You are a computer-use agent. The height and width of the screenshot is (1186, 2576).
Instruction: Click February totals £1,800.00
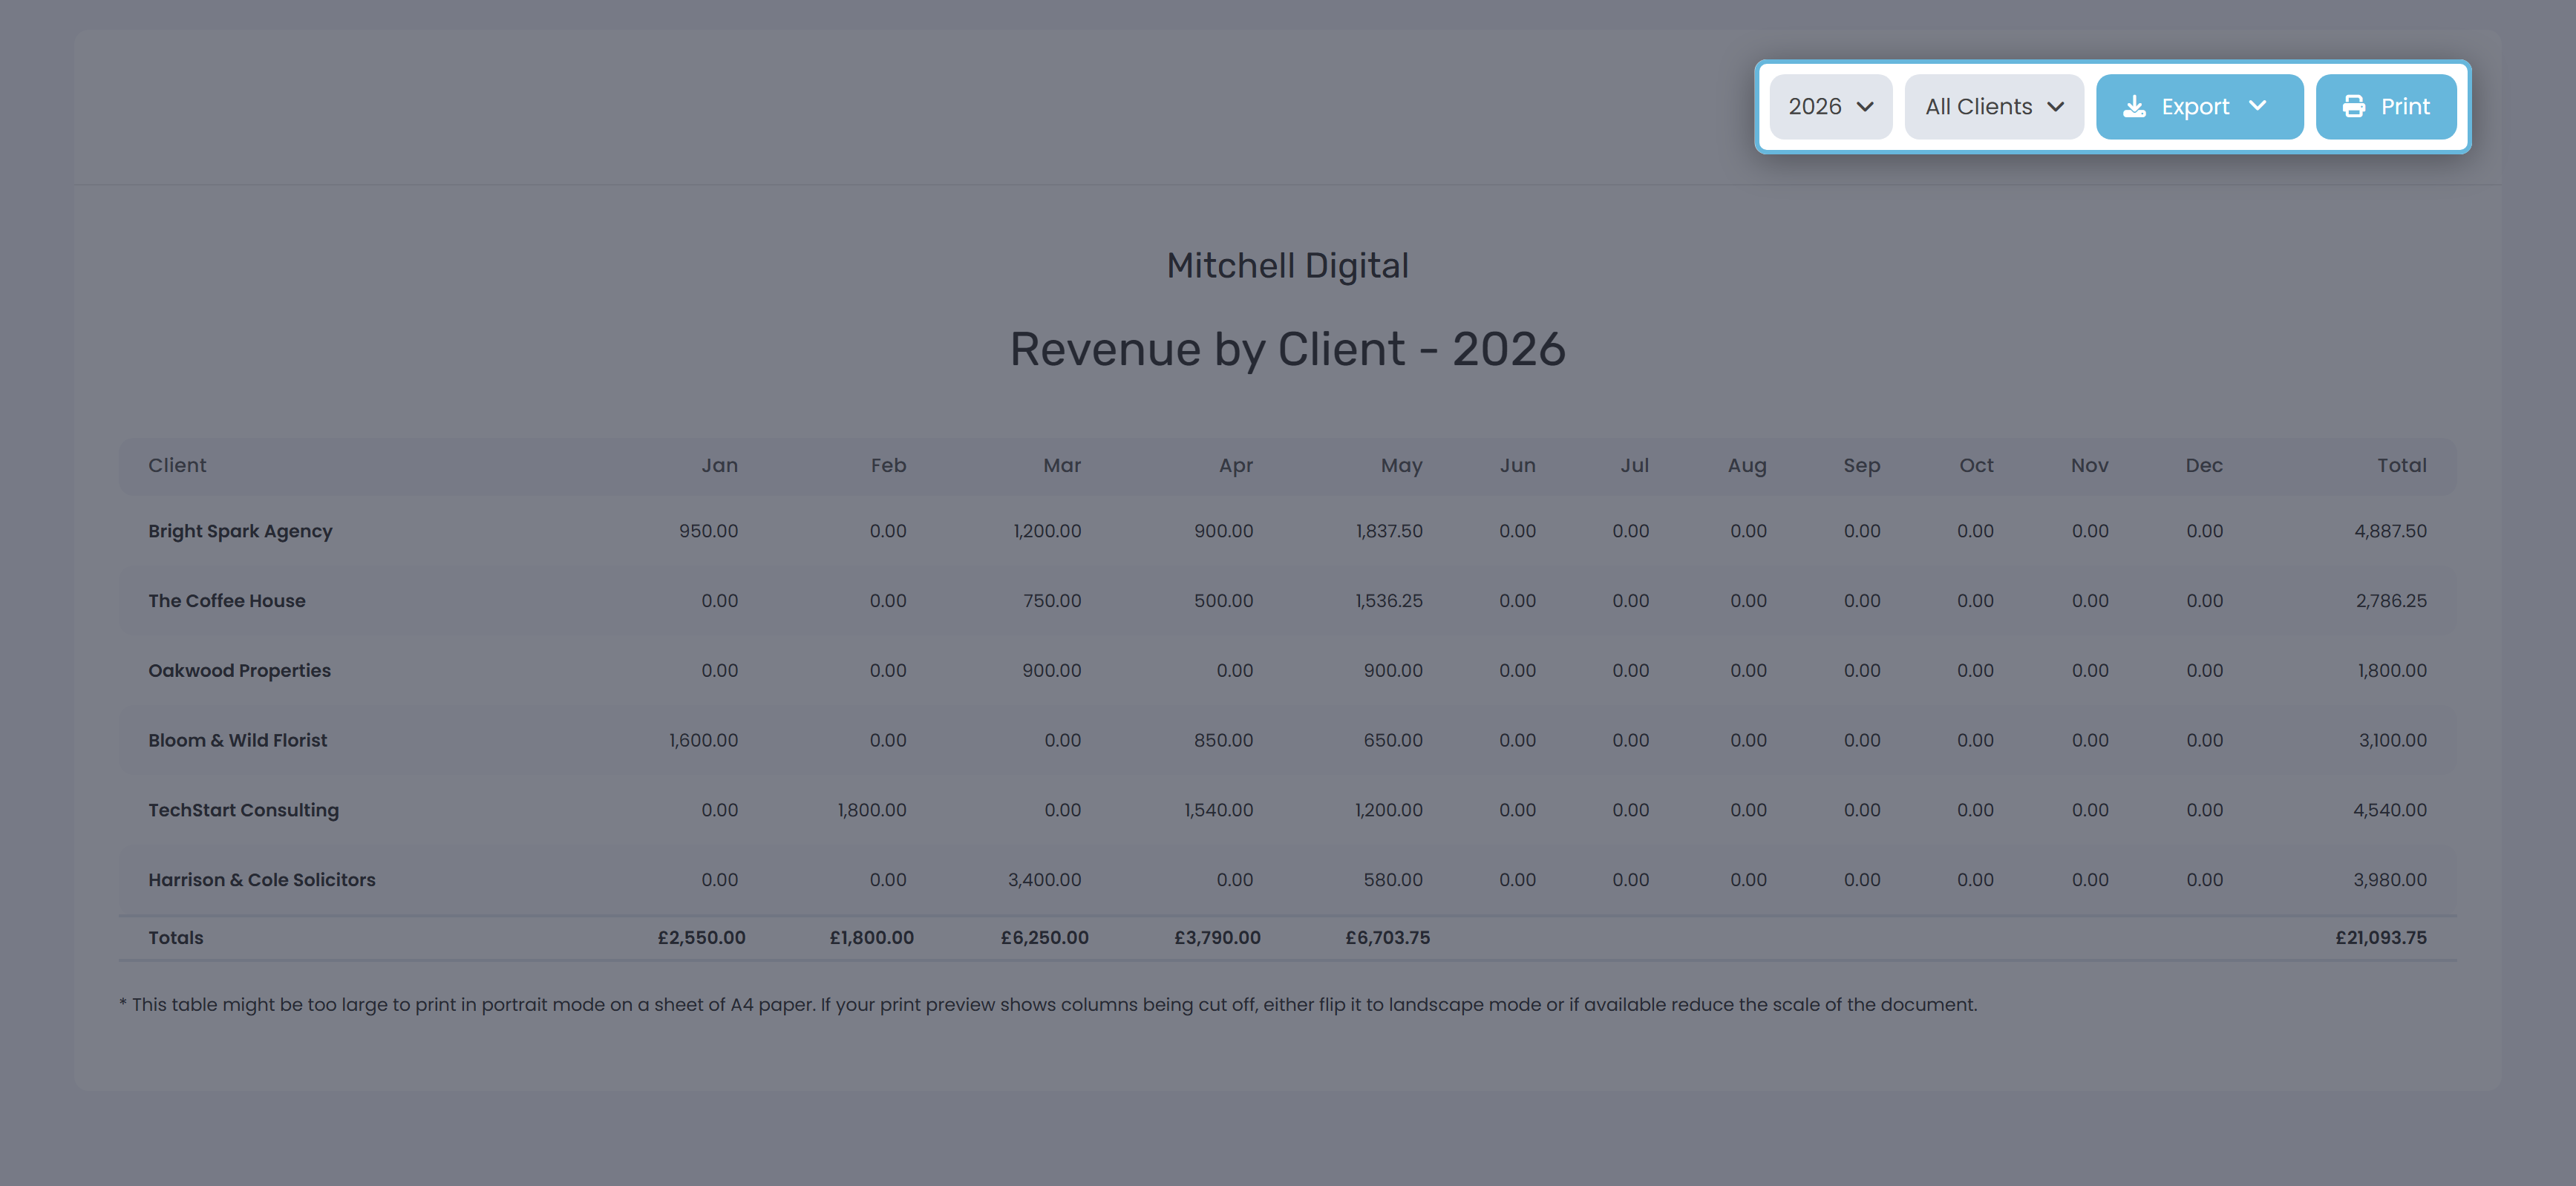(x=871, y=938)
